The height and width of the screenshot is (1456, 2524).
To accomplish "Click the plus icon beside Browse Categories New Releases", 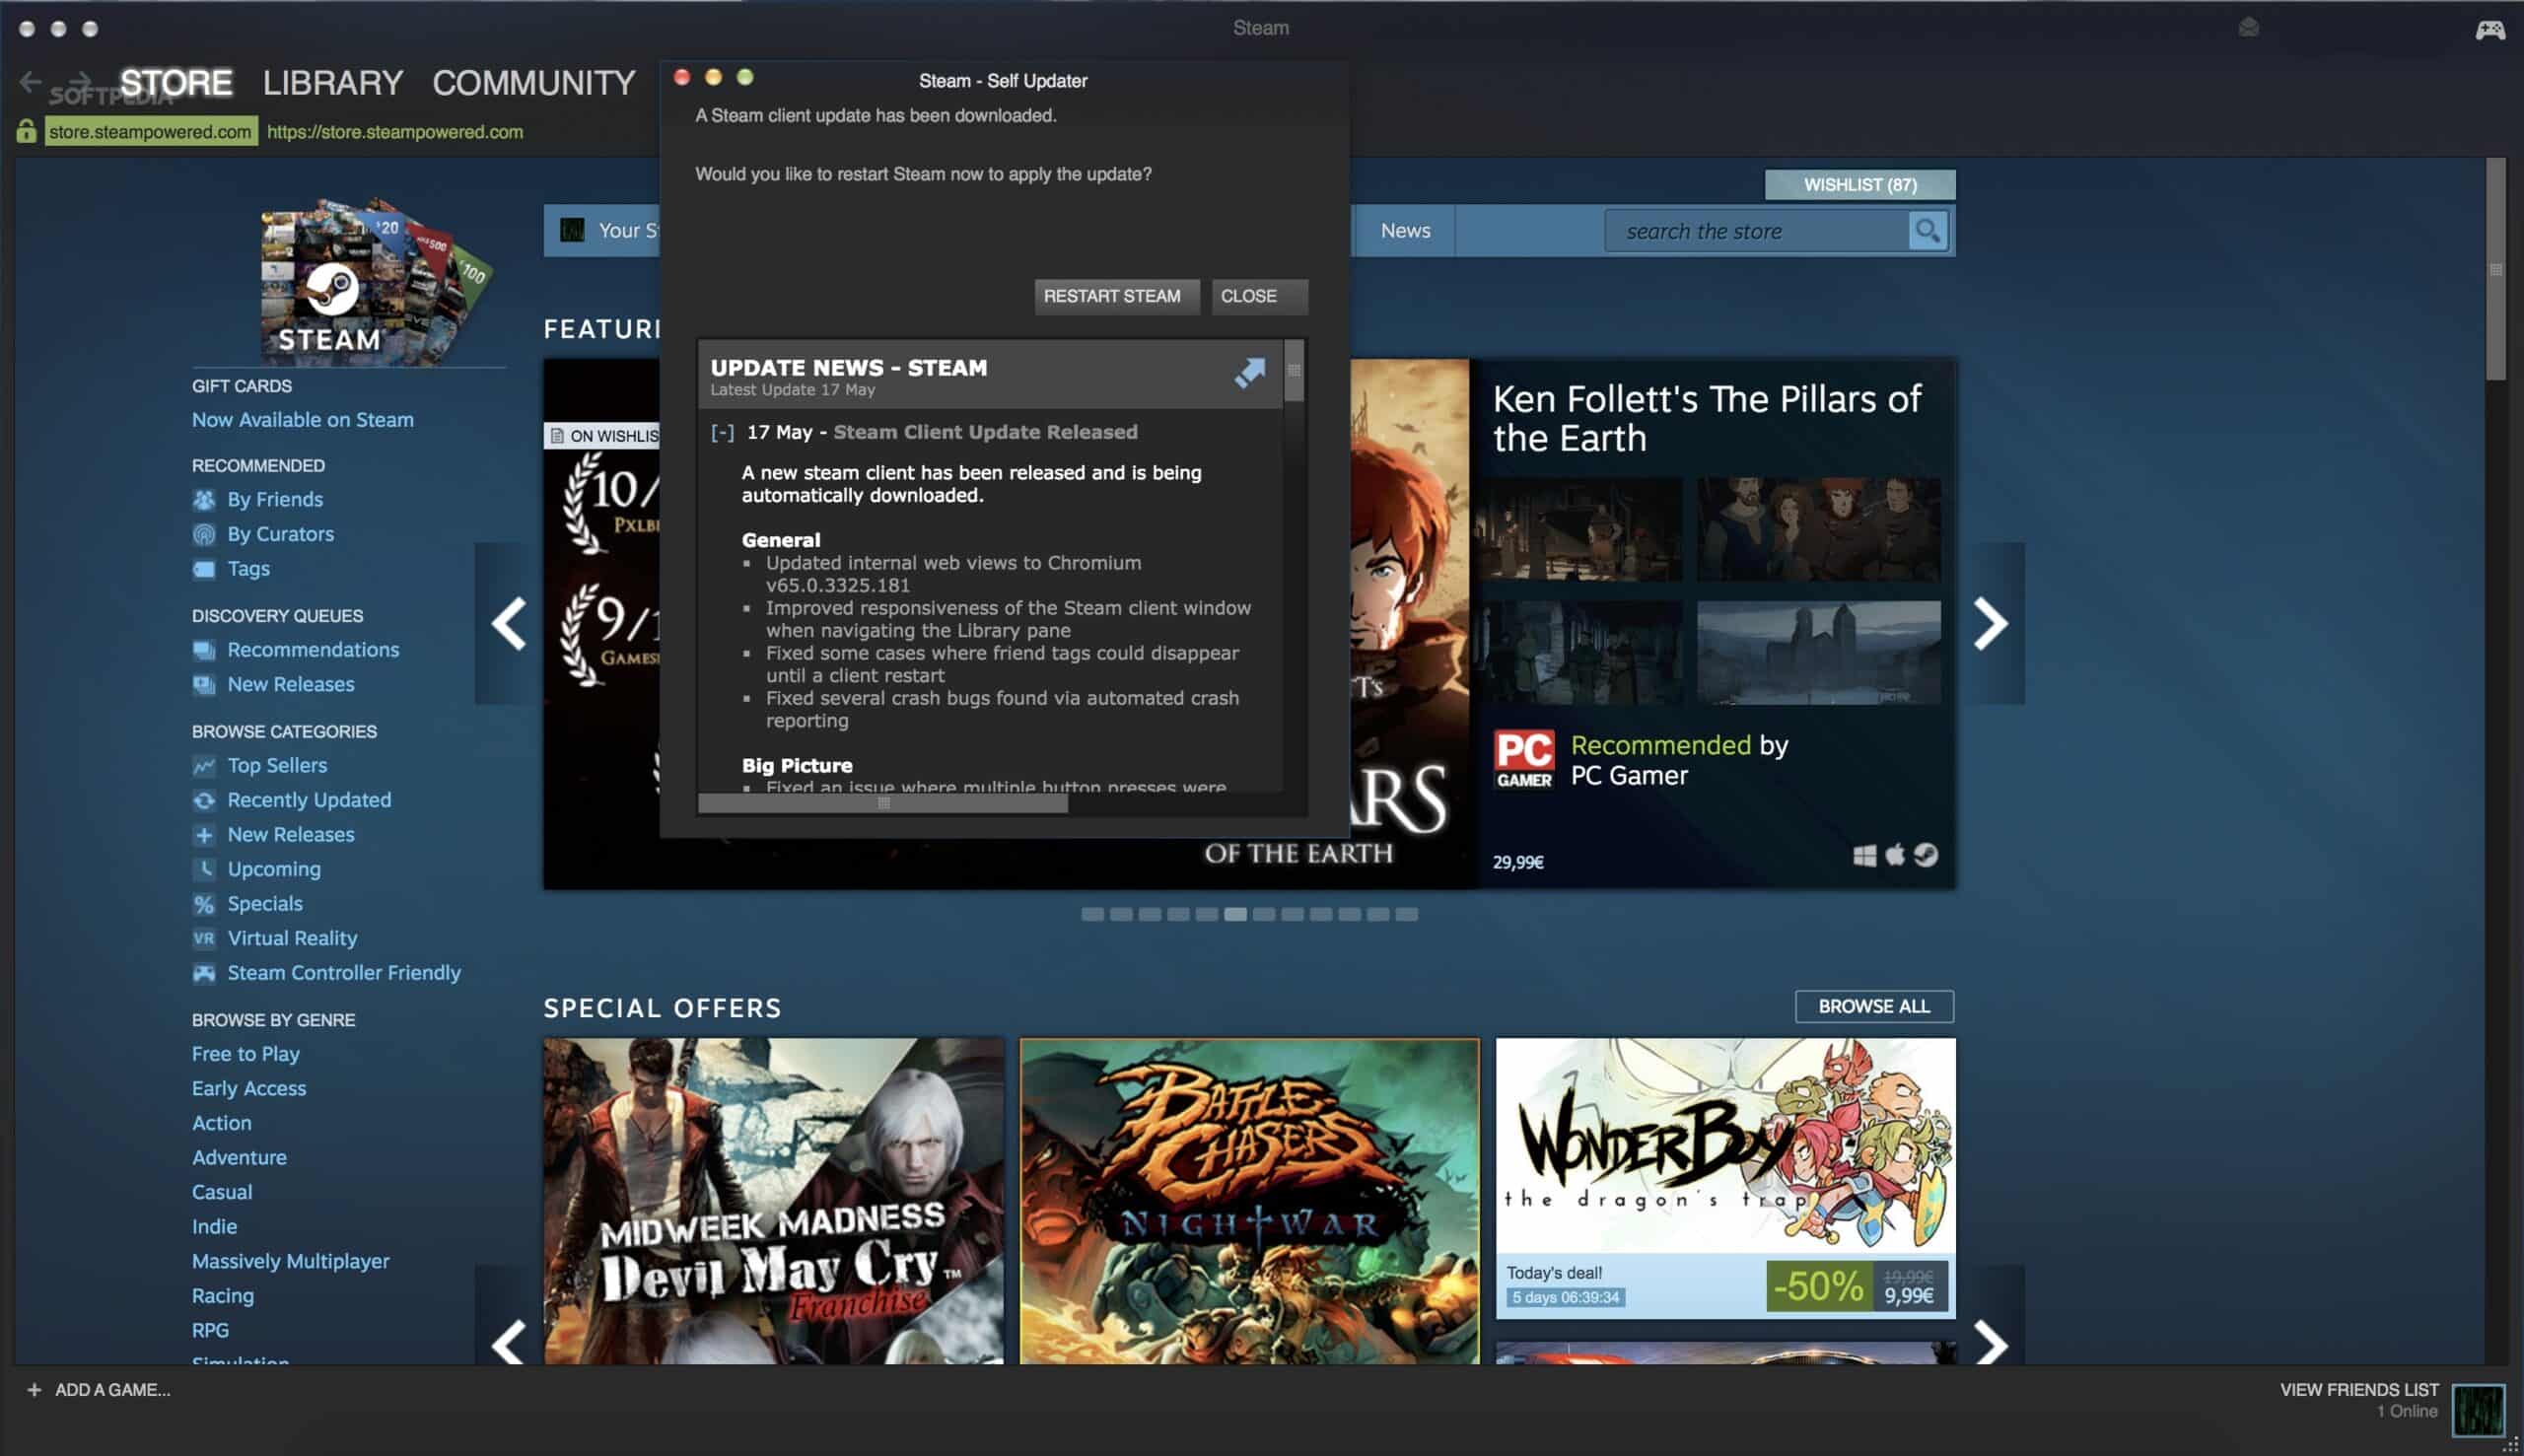I will click(x=204, y=835).
